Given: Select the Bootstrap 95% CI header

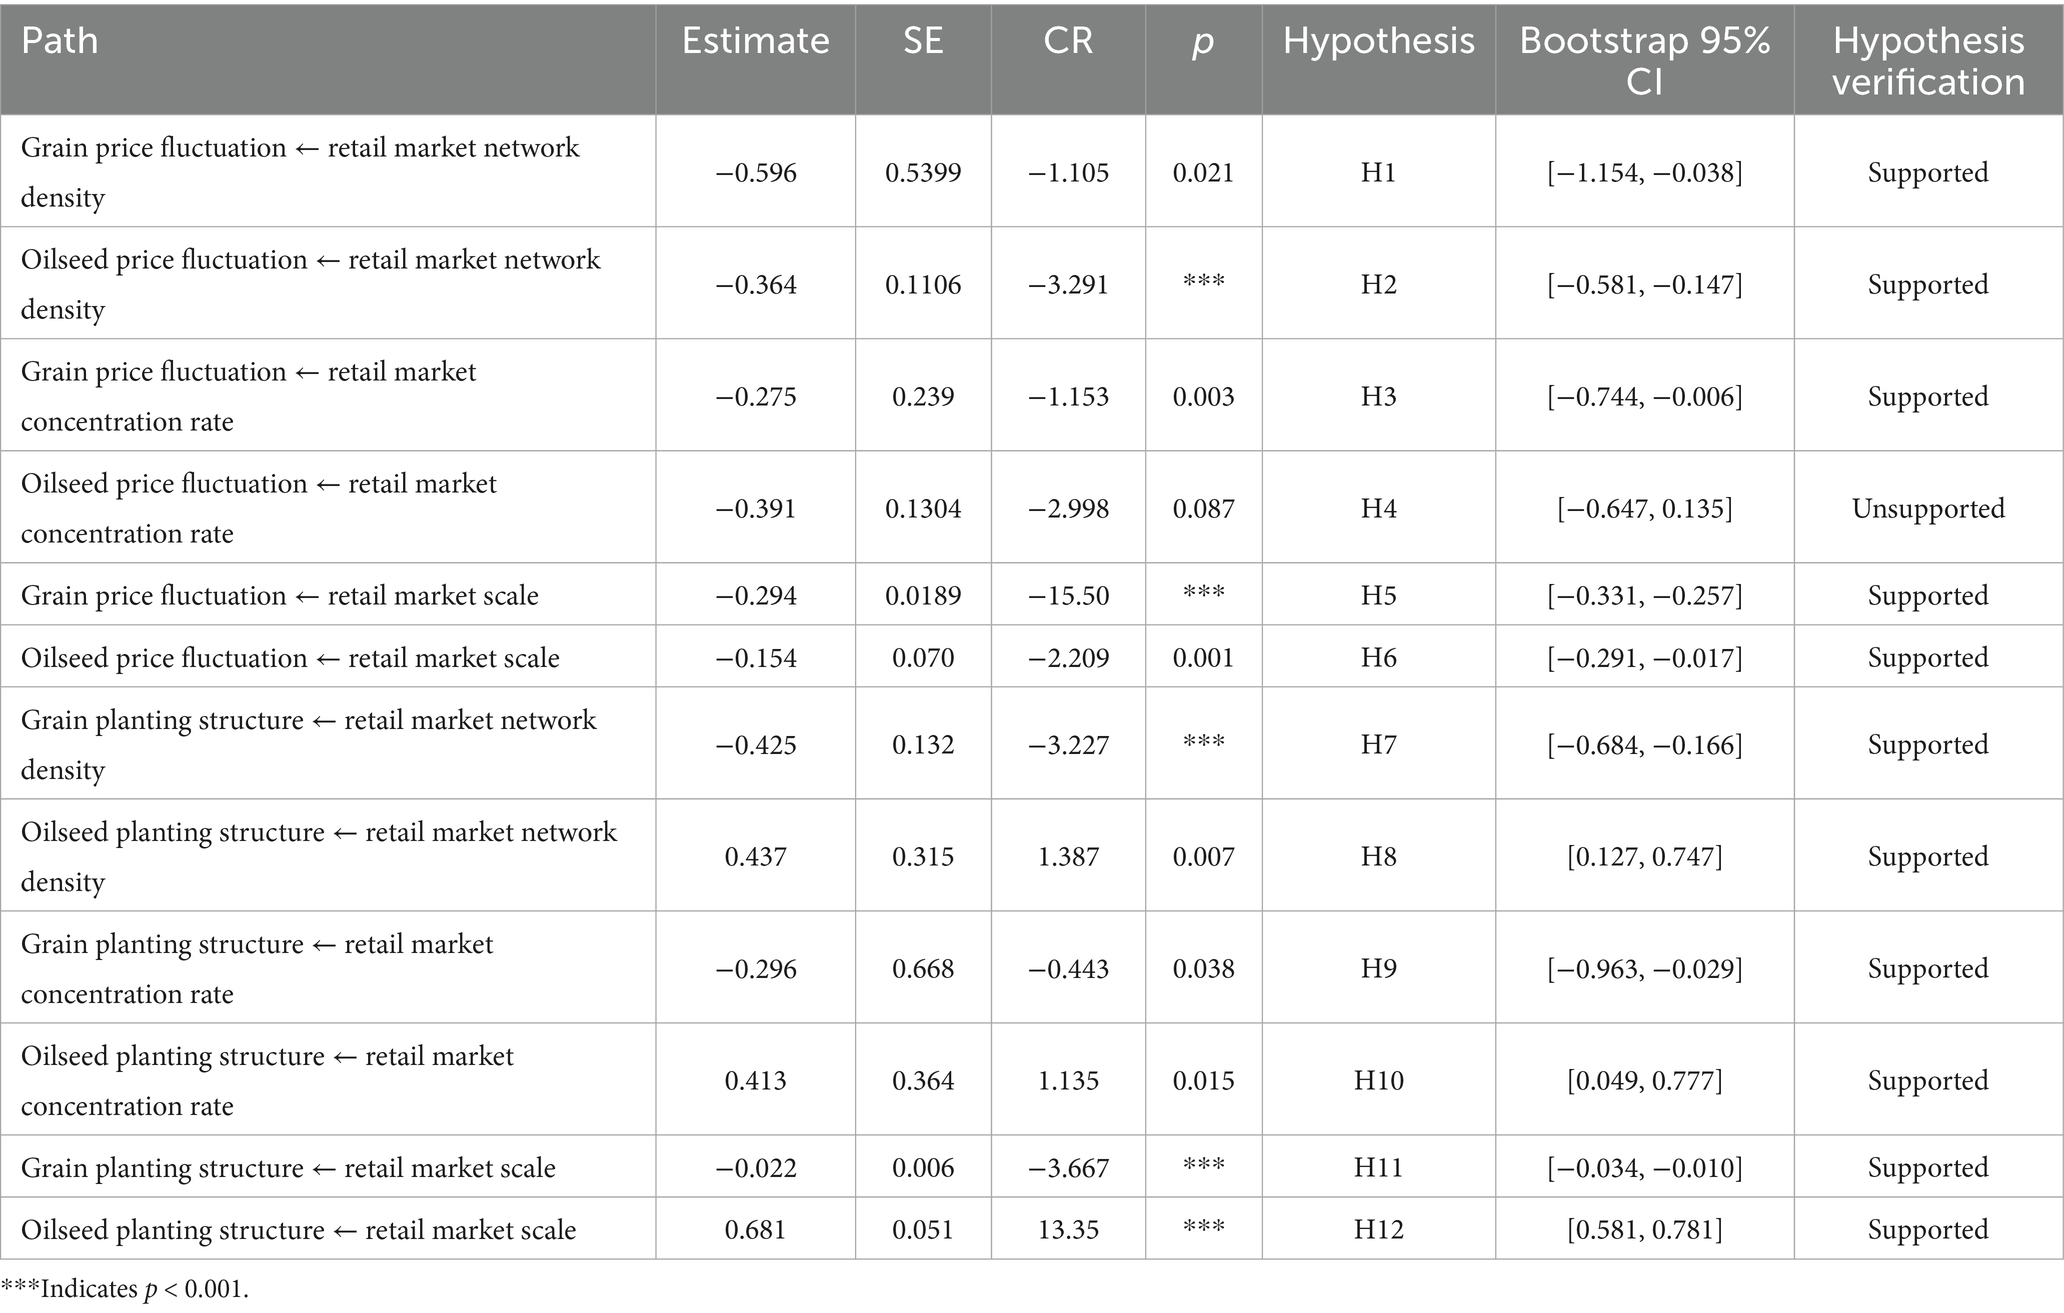Looking at the screenshot, I should pyautogui.click(x=1644, y=60).
